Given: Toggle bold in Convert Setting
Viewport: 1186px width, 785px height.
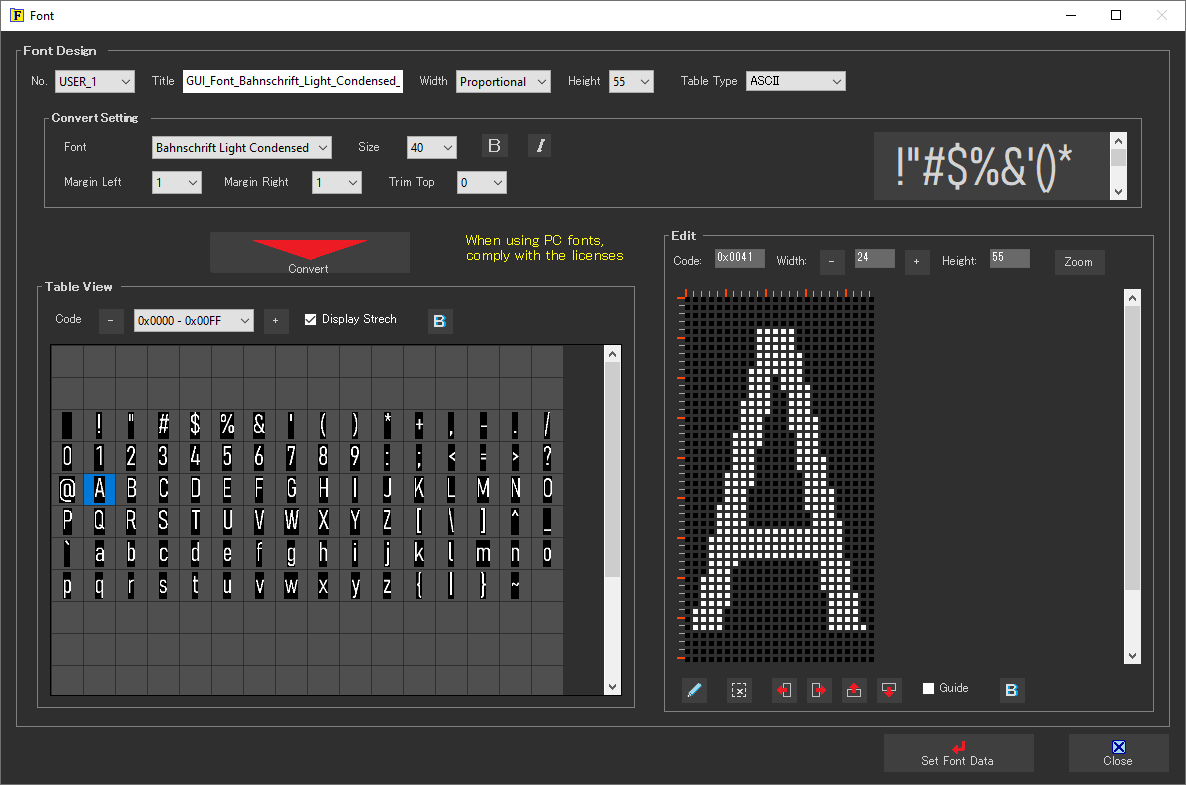Looking at the screenshot, I should click(494, 146).
